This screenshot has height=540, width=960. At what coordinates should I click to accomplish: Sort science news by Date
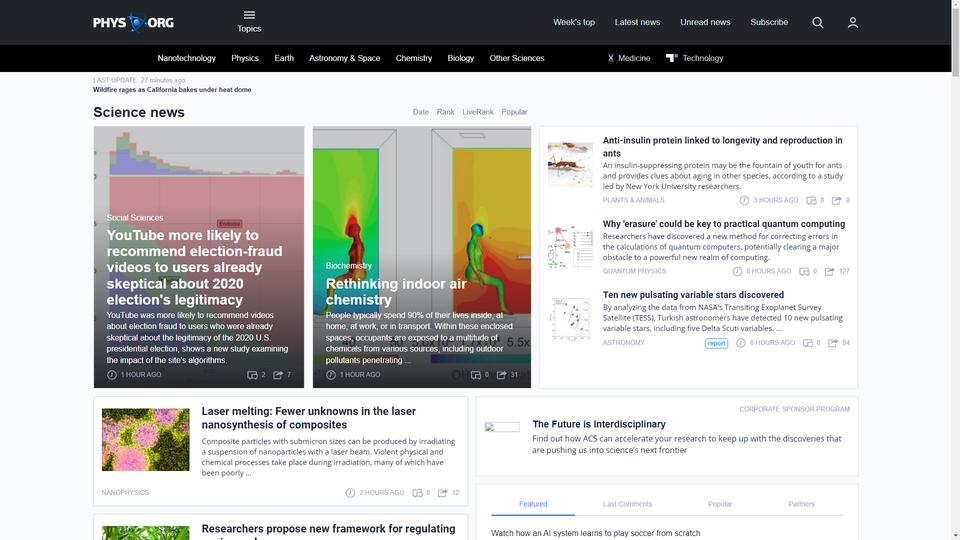[x=421, y=112]
